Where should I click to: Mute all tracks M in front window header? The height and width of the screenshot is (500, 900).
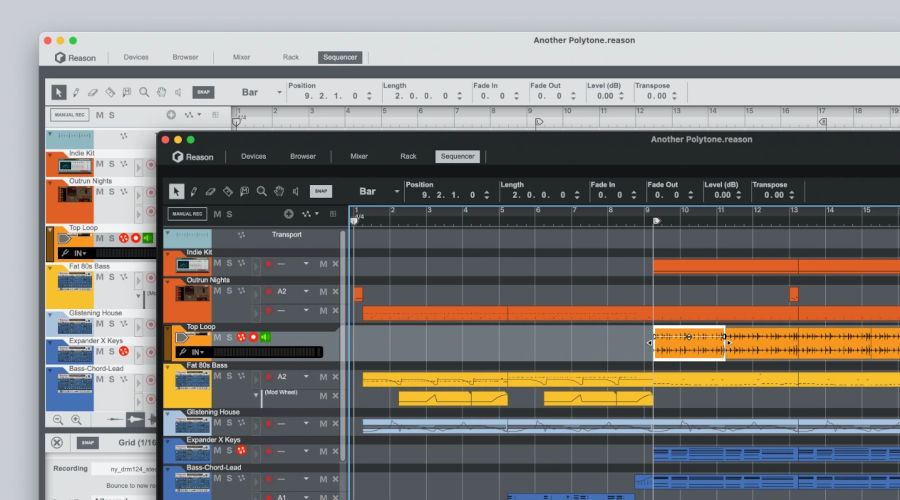[217, 214]
